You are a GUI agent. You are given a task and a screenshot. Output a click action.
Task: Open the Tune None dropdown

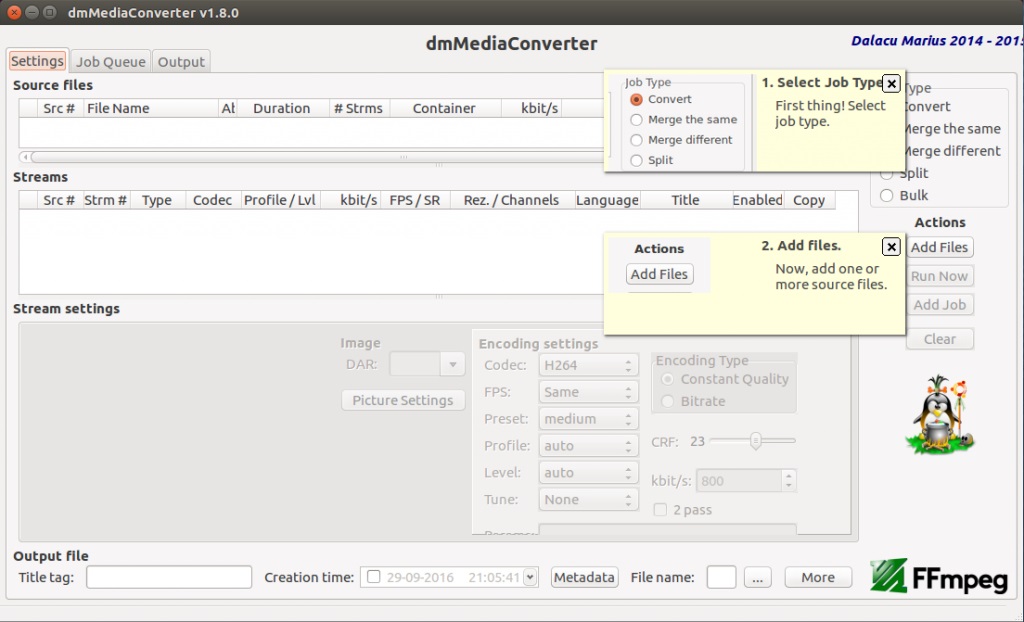coord(588,499)
